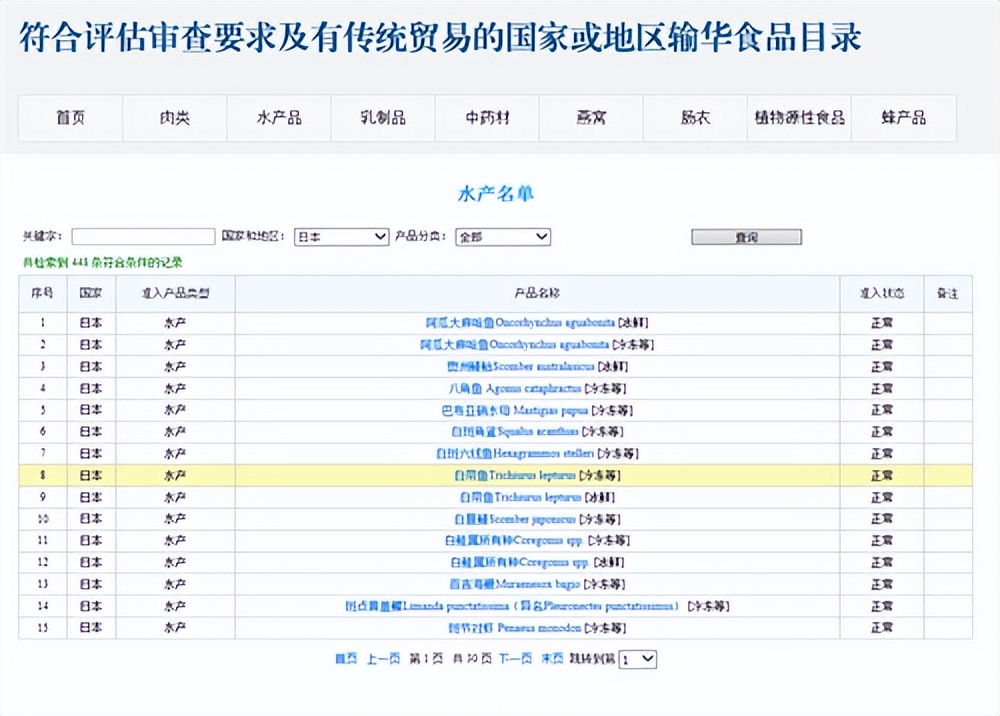
Task: Expand the 产品分类 dropdown showing 全部
Action: [503, 237]
